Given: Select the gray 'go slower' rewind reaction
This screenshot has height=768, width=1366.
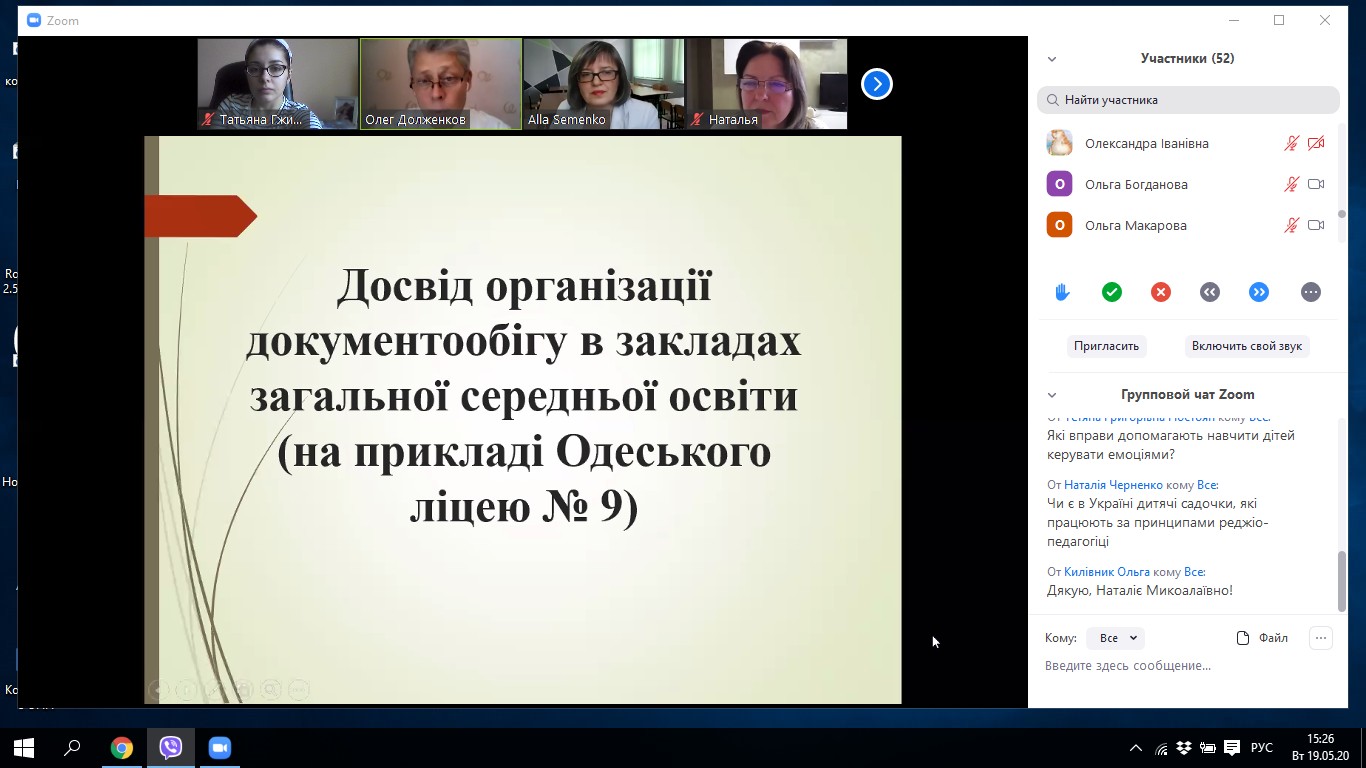Looking at the screenshot, I should (1210, 292).
